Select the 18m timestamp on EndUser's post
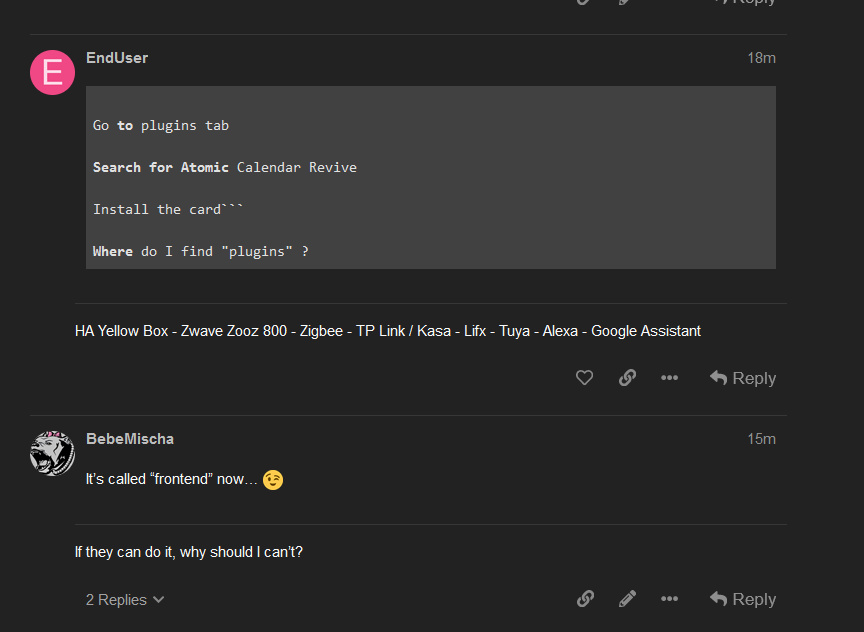The image size is (864, 632). click(761, 57)
